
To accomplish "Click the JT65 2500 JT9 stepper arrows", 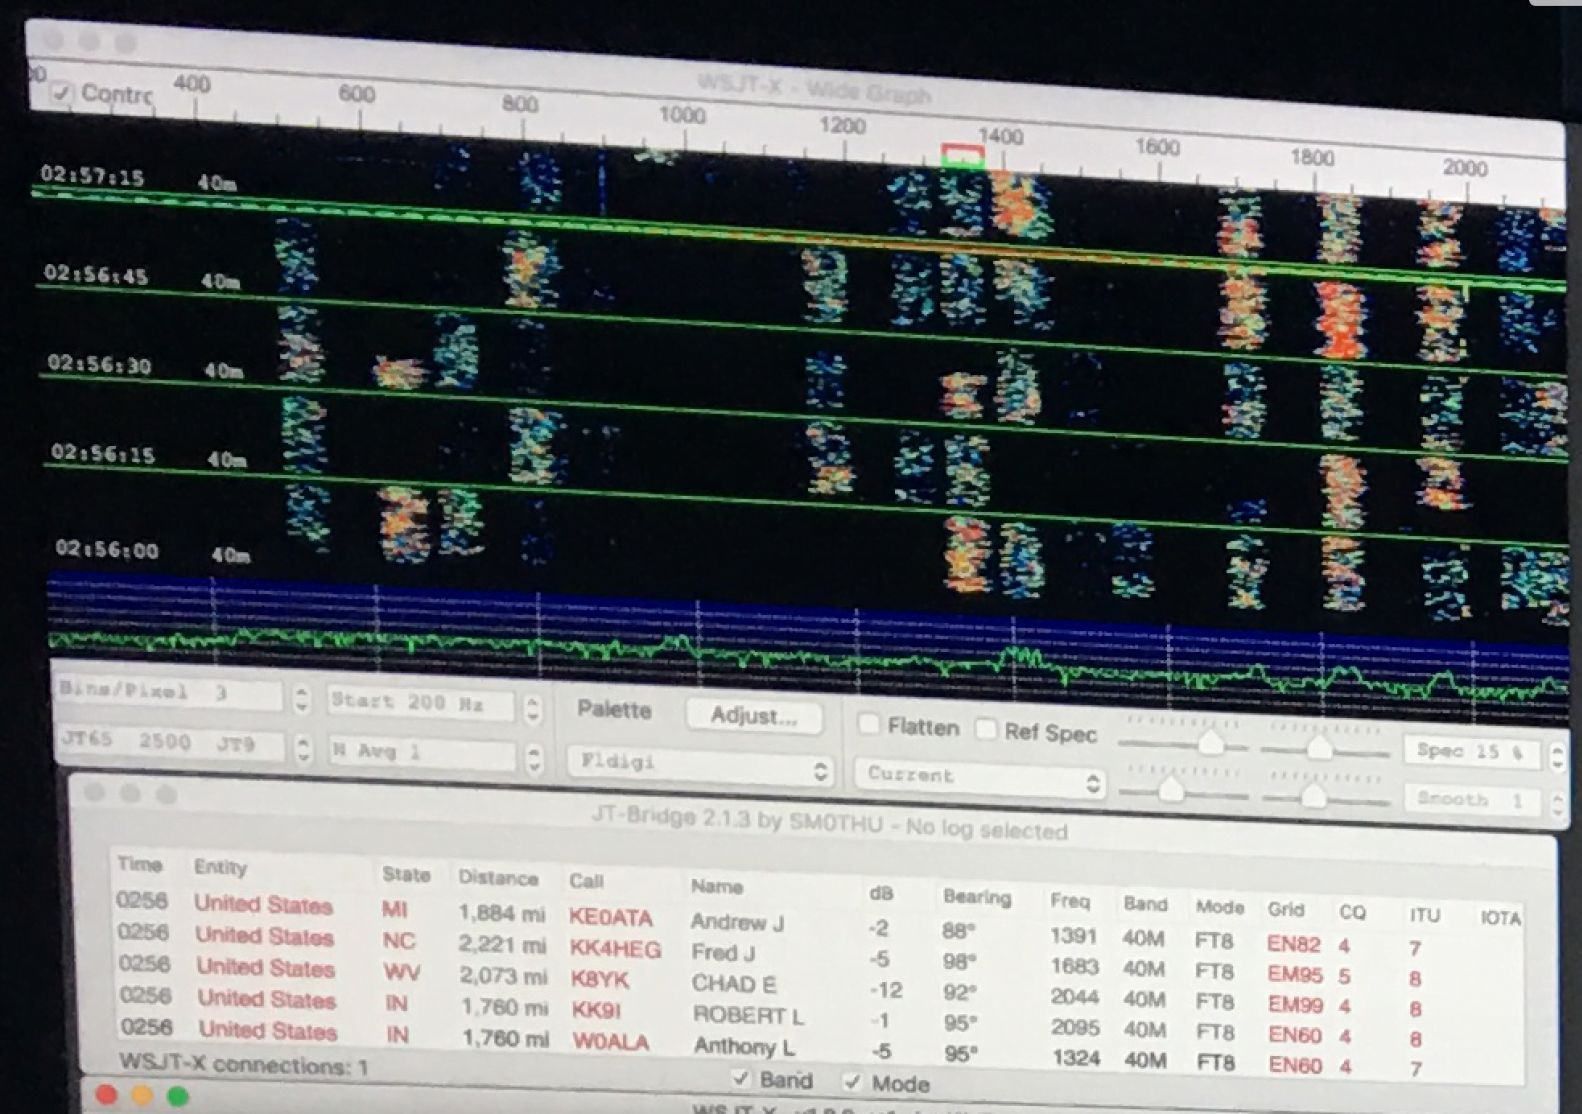I will [303, 748].
